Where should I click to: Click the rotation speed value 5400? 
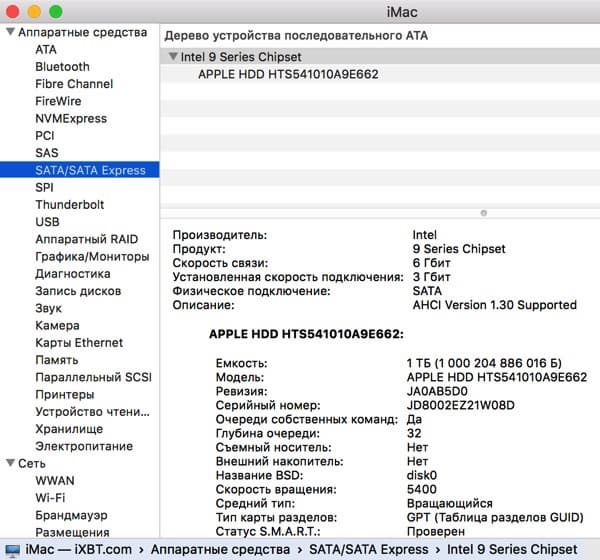pyautogui.click(x=422, y=489)
